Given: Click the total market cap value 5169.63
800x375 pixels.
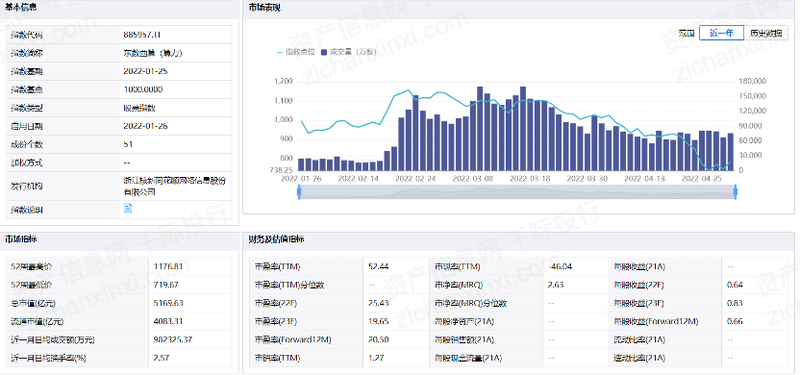Looking at the screenshot, I should click(x=168, y=303).
